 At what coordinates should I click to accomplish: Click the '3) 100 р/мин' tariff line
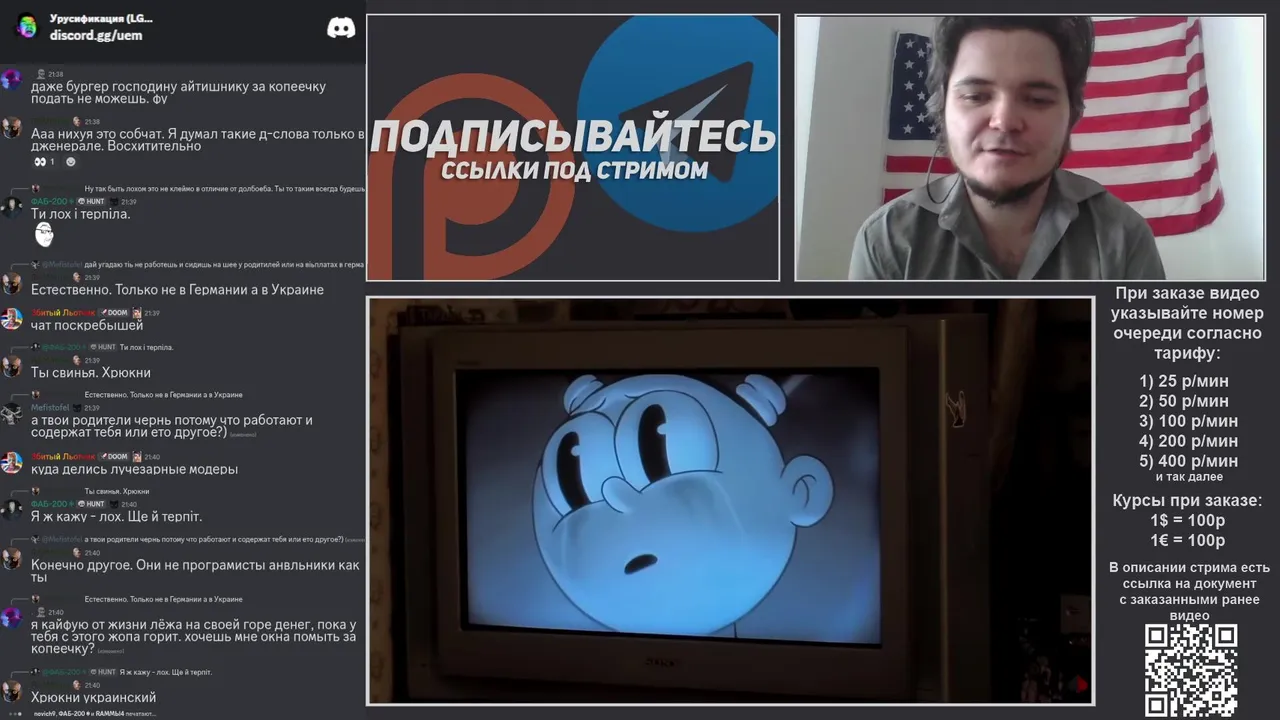click(1188, 421)
